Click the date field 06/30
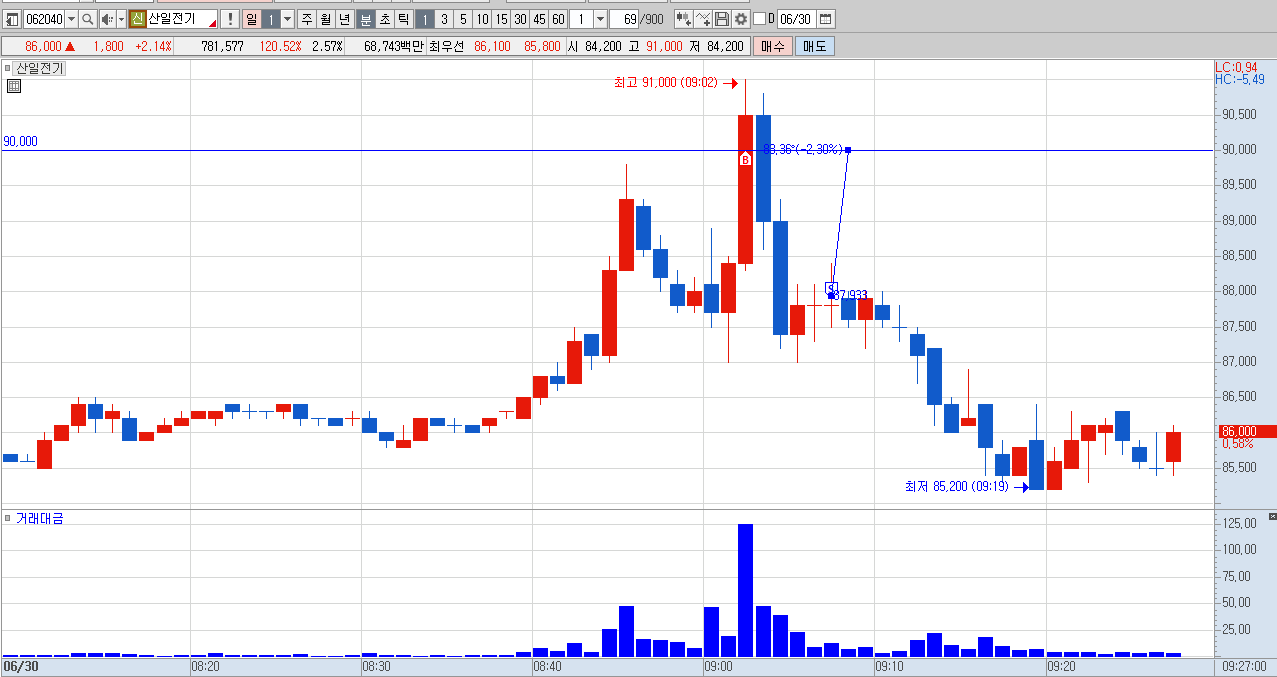The image size is (1277, 677). pyautogui.click(x=796, y=19)
